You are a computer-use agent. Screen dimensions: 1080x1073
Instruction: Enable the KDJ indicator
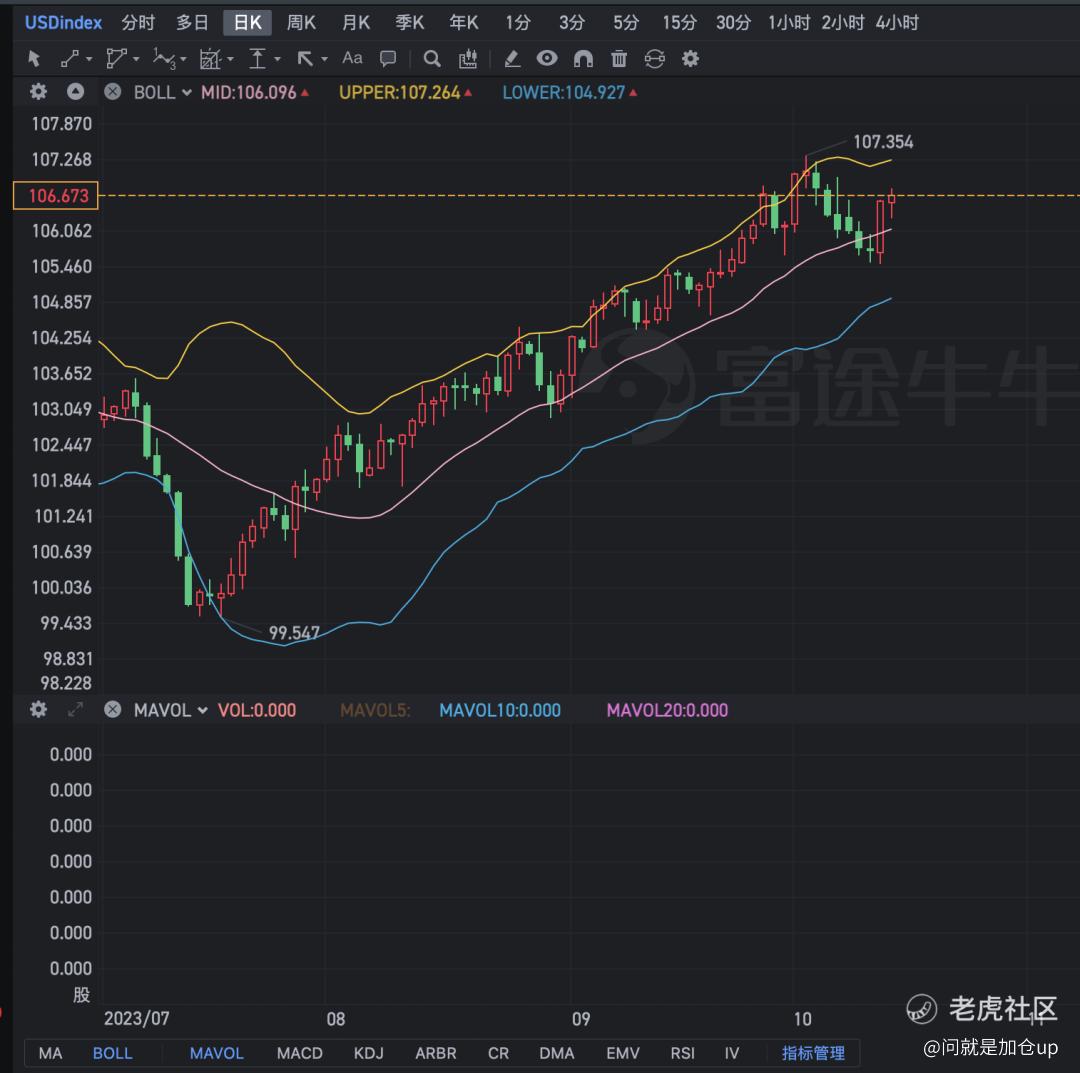(368, 1053)
